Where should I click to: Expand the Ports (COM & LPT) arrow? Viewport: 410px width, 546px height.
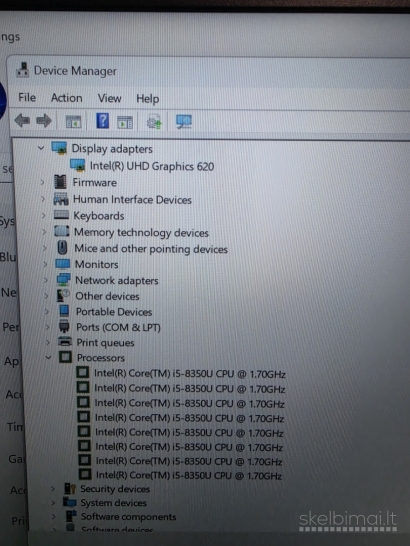(47, 327)
